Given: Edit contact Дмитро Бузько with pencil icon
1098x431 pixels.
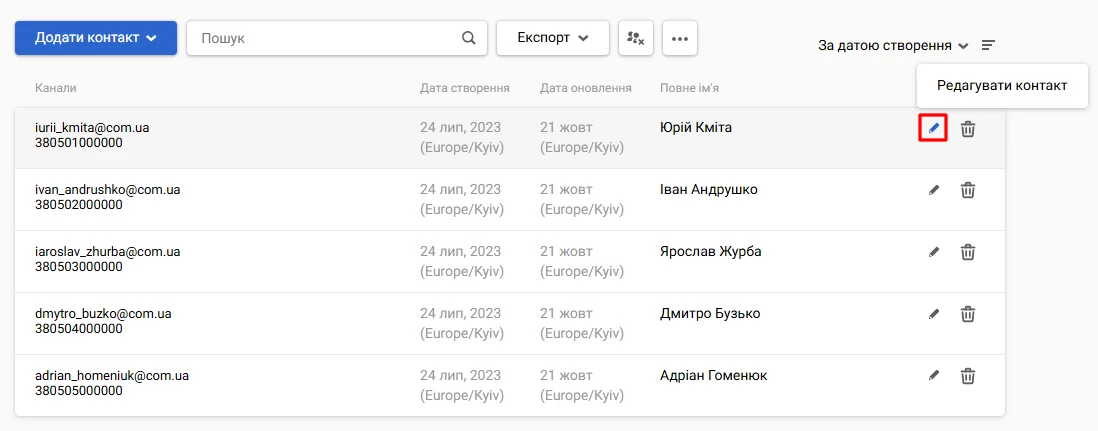Looking at the screenshot, I should tap(933, 314).
